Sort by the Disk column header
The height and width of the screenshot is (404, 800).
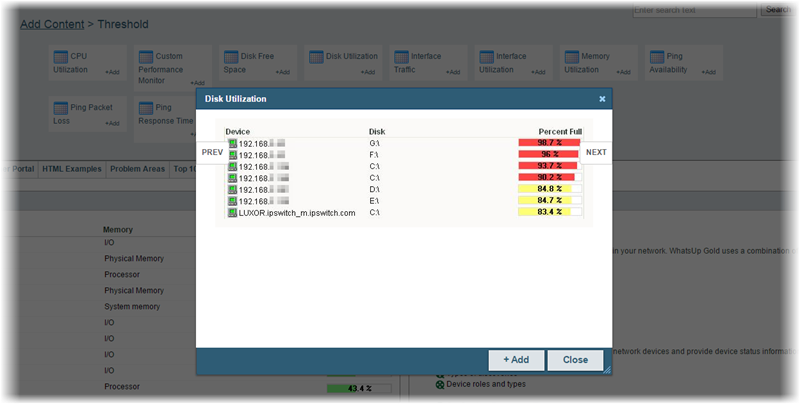click(x=377, y=132)
